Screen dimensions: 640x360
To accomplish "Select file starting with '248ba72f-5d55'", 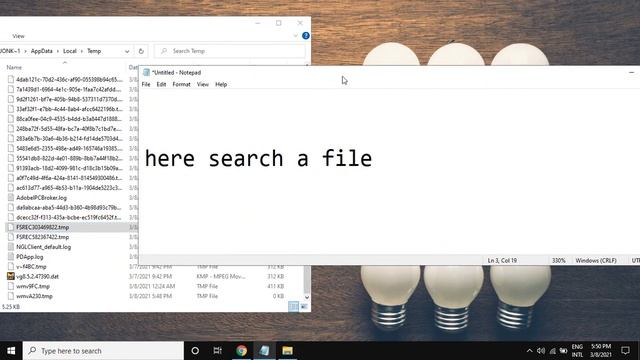I will pyautogui.click(x=69, y=129).
